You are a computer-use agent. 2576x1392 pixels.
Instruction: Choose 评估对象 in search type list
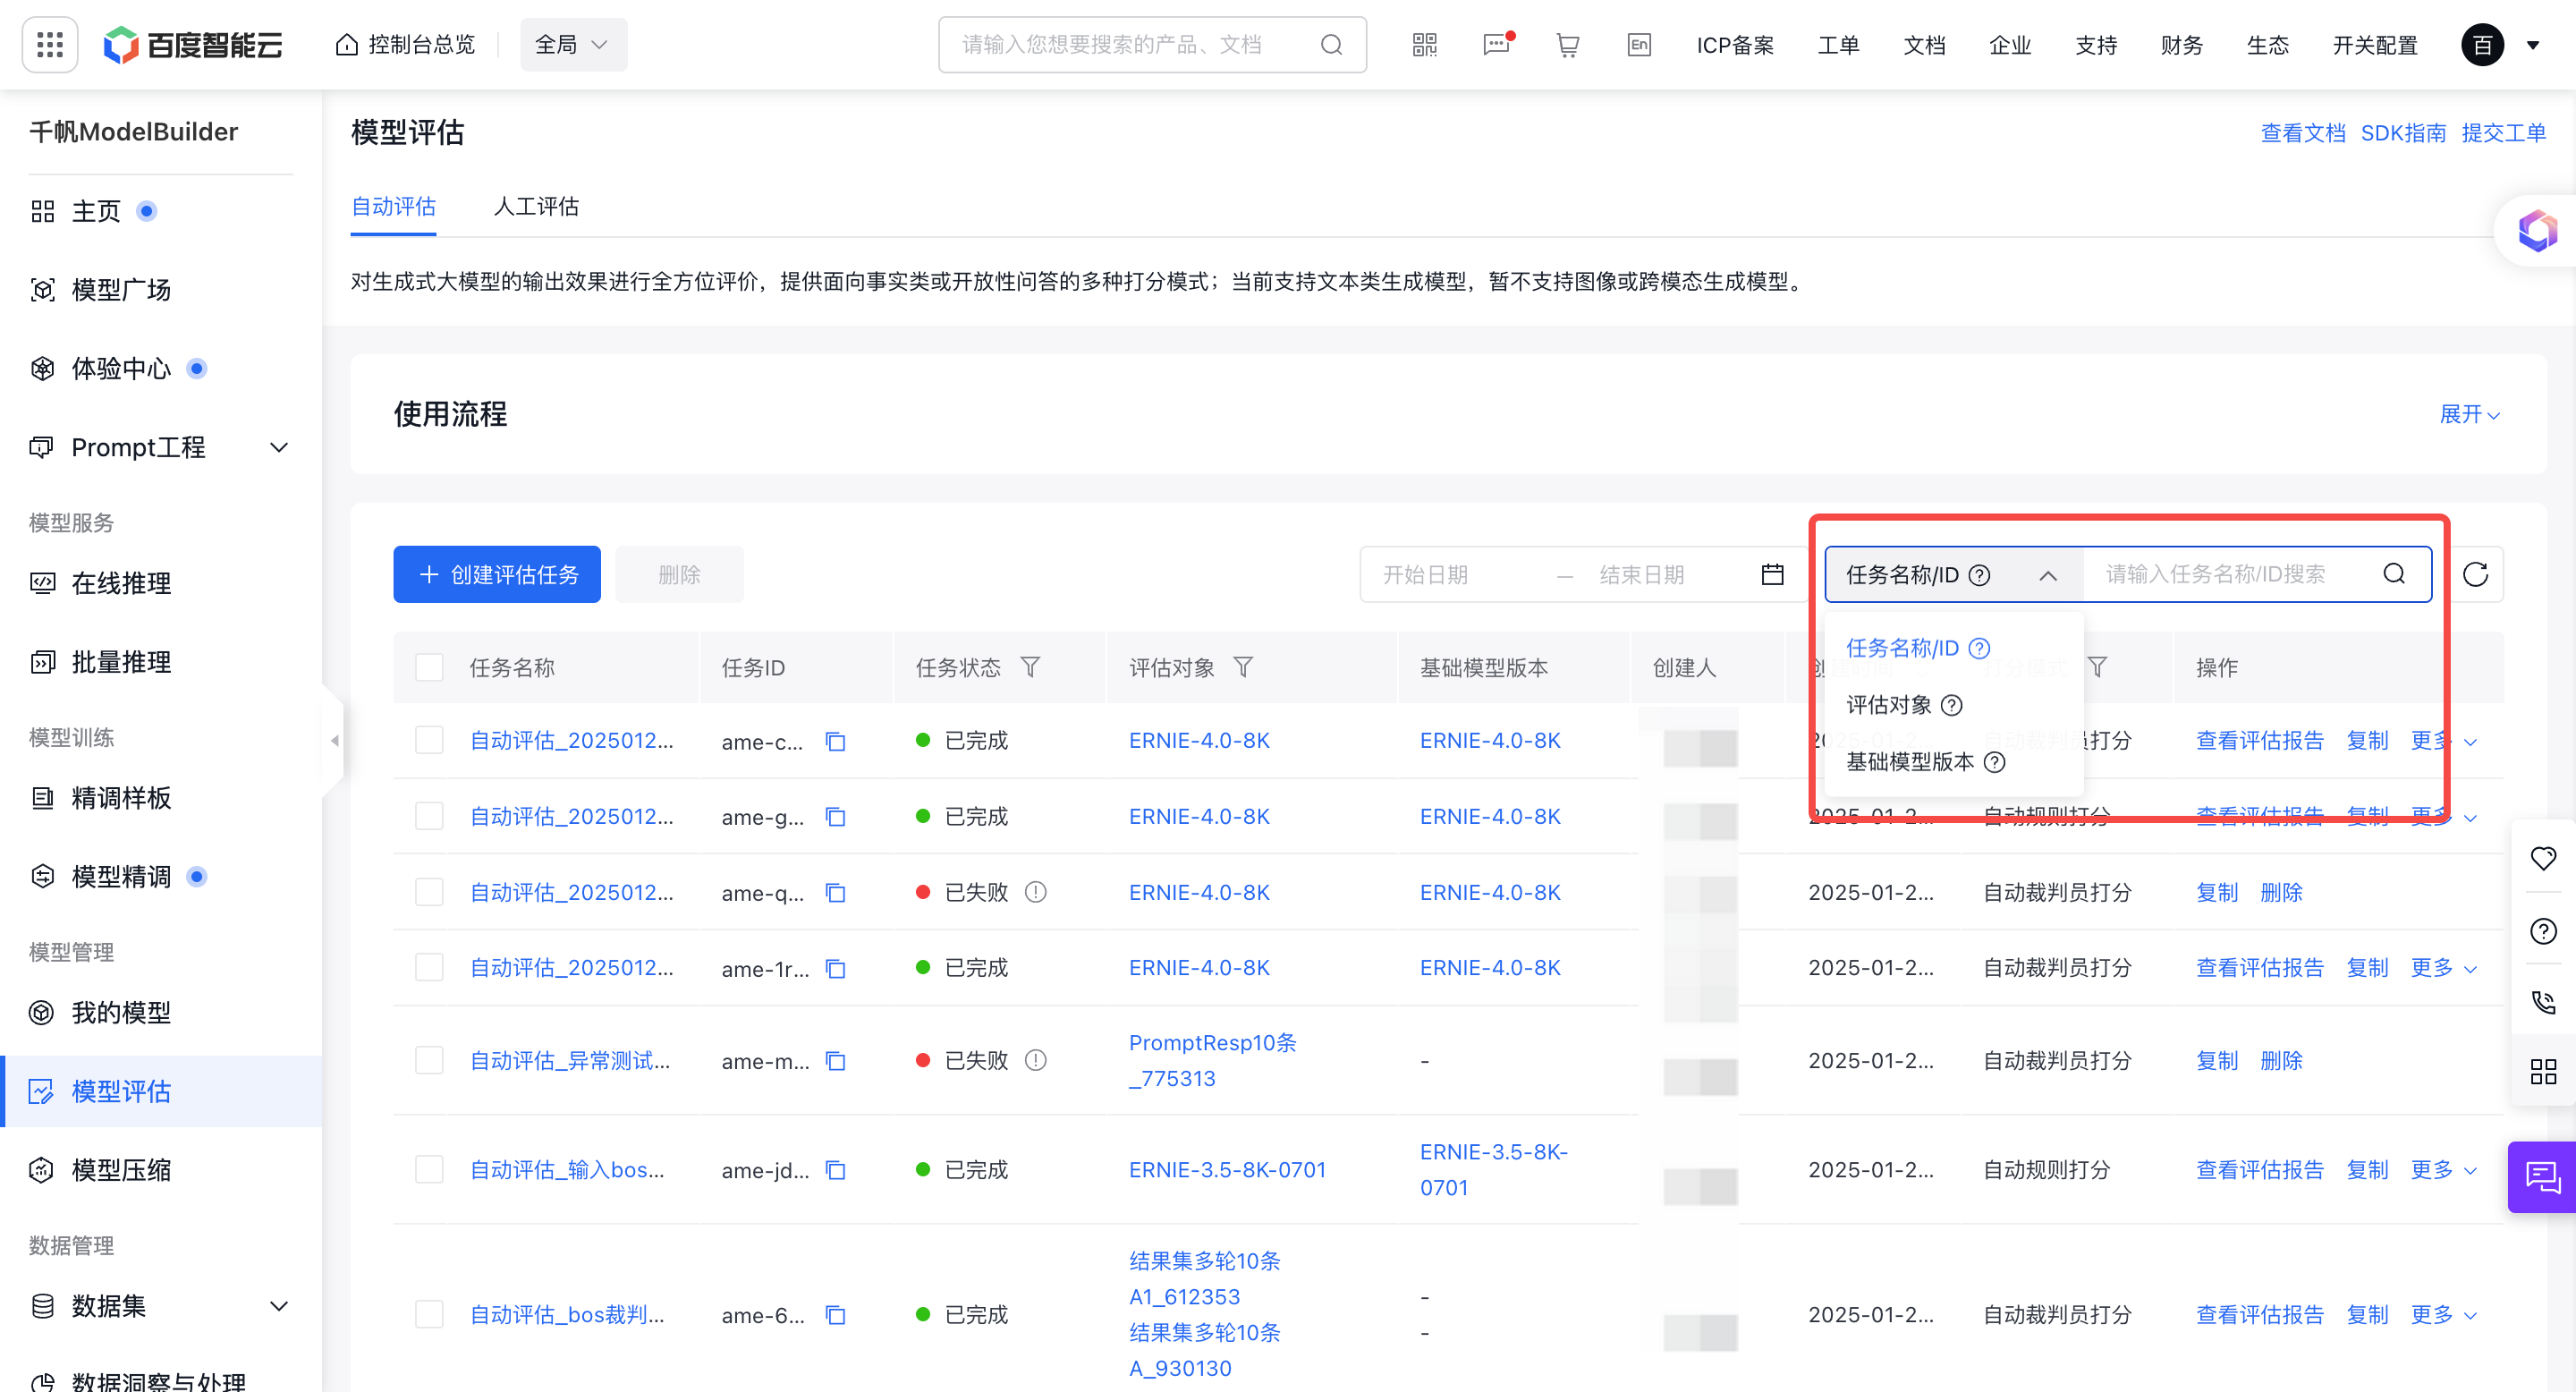click(x=1888, y=705)
